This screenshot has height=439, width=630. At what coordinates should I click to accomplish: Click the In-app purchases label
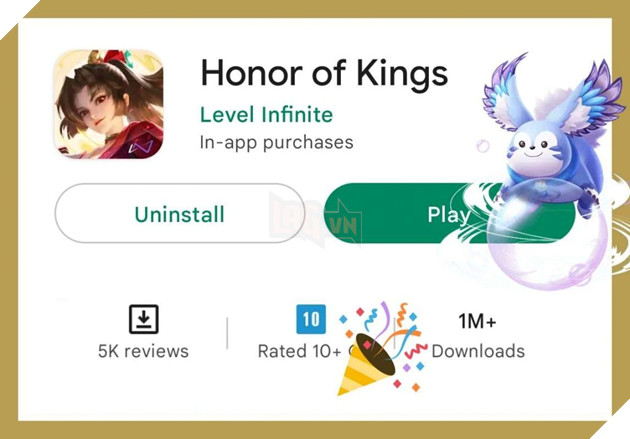pyautogui.click(x=276, y=143)
